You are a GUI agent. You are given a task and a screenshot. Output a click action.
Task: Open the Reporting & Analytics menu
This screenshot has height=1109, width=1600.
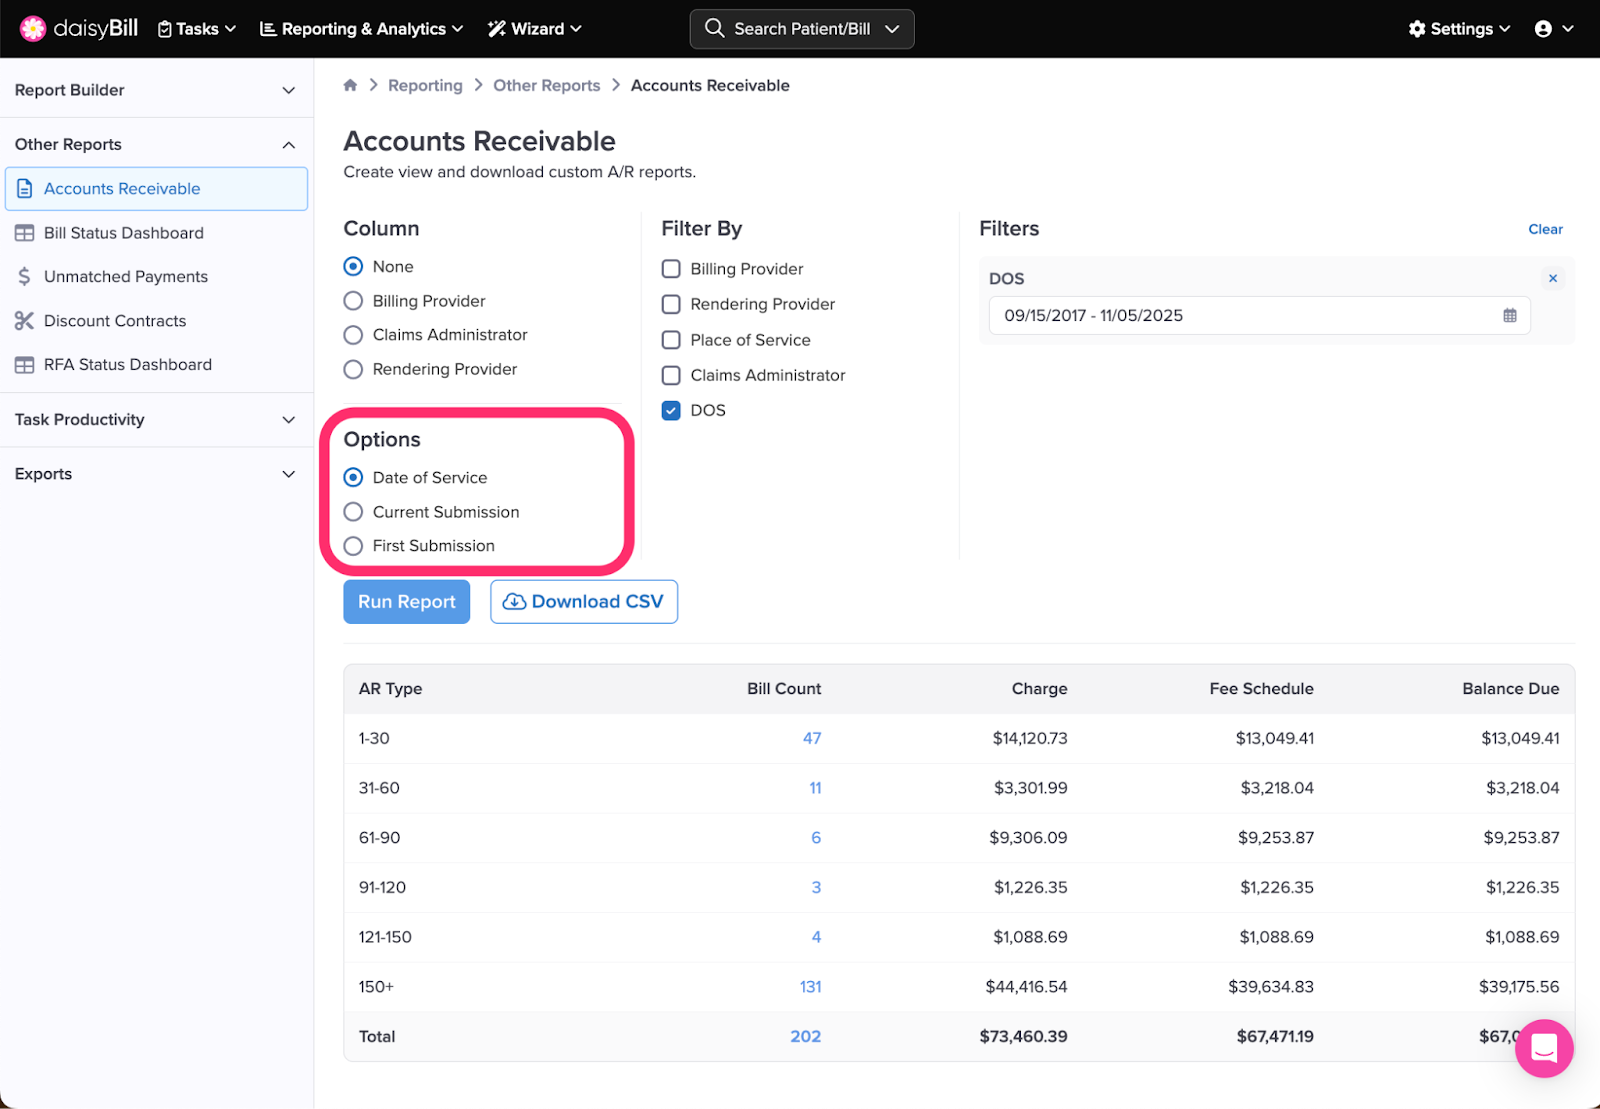(x=361, y=29)
